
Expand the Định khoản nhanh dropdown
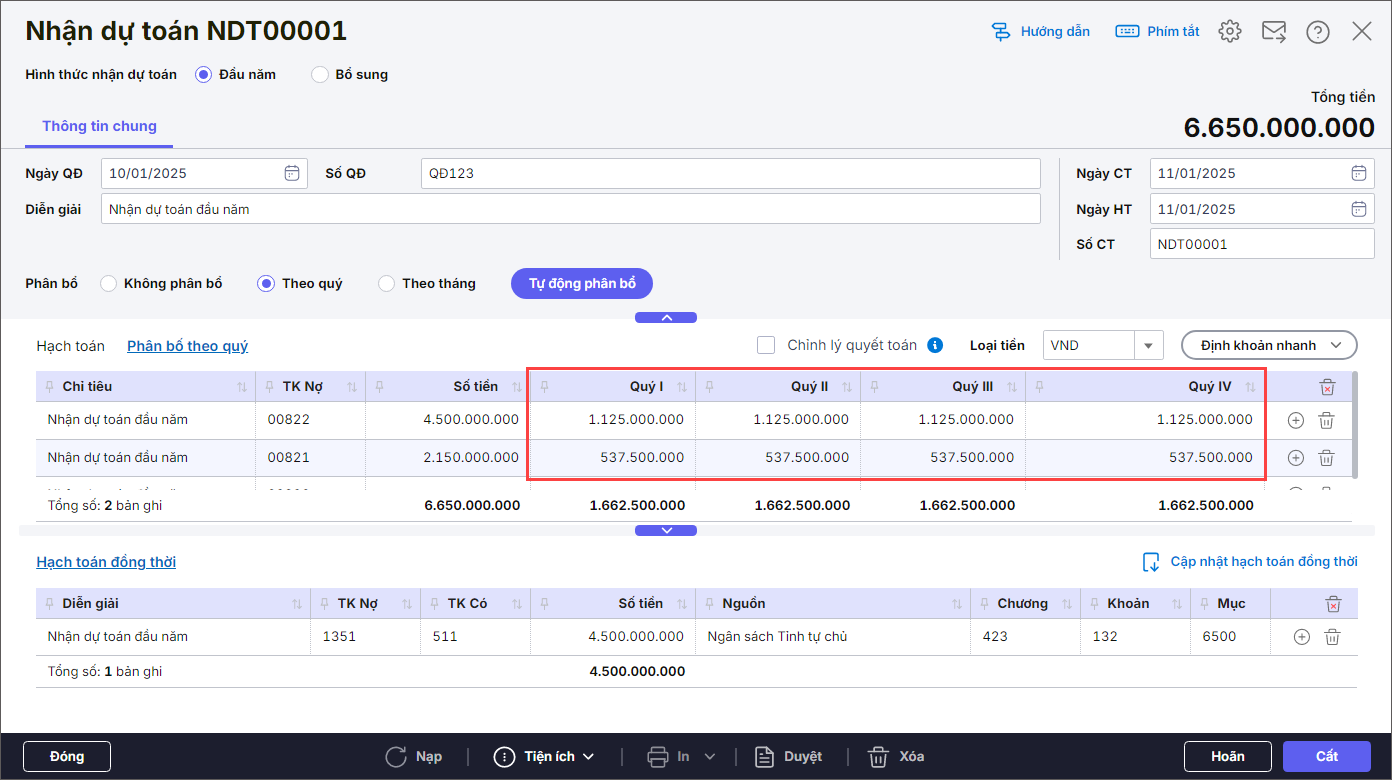click(x=1269, y=345)
